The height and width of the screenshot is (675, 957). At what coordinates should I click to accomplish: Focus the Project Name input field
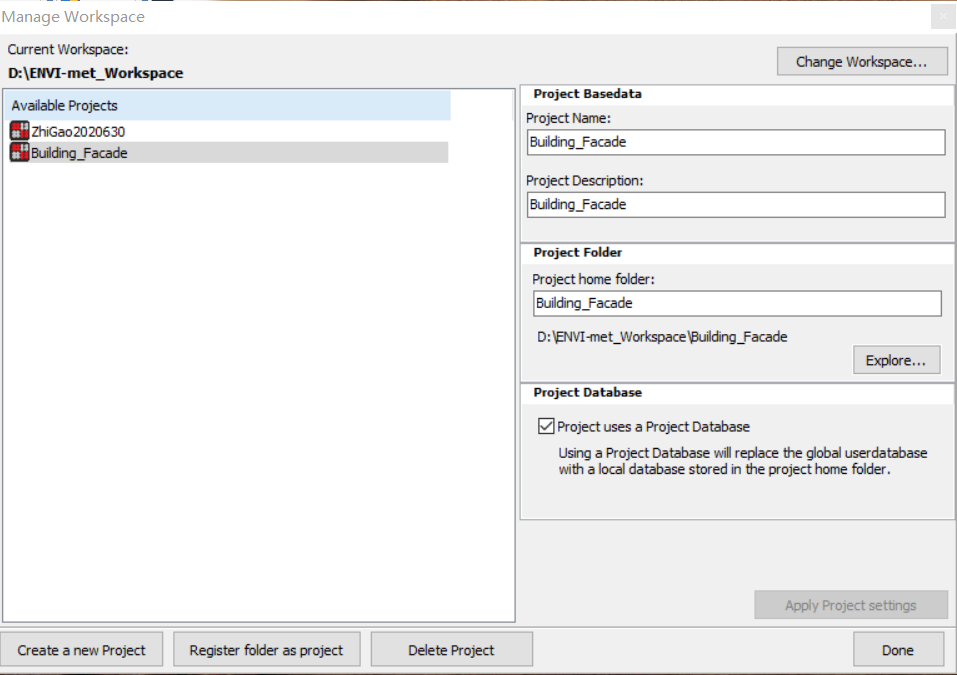tap(736, 142)
